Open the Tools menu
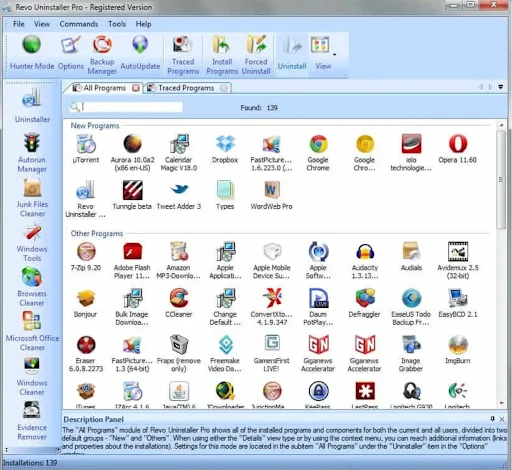Viewport: 512px width, 470px height. (x=117, y=24)
